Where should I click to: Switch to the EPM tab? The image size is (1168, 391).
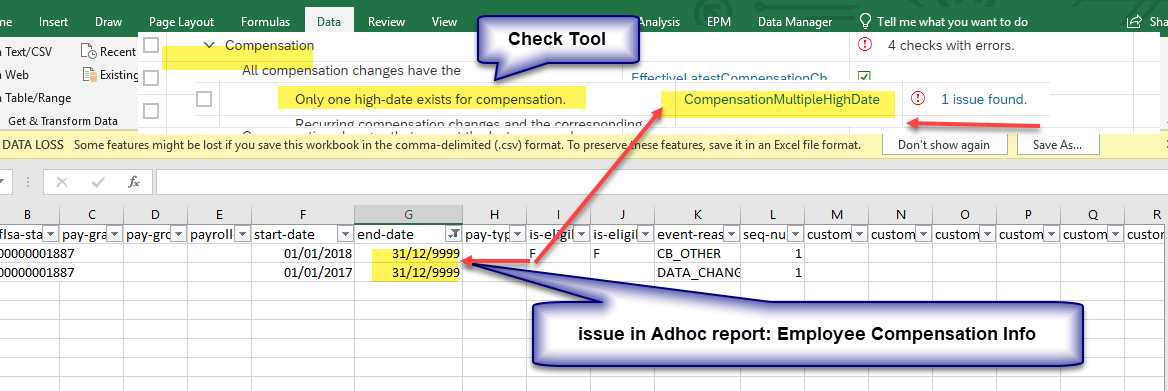click(x=719, y=22)
